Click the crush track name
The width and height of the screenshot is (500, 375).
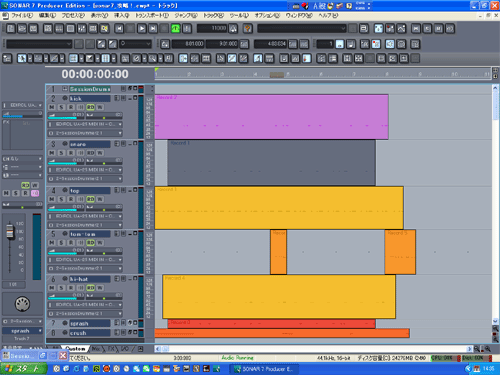(x=90, y=333)
